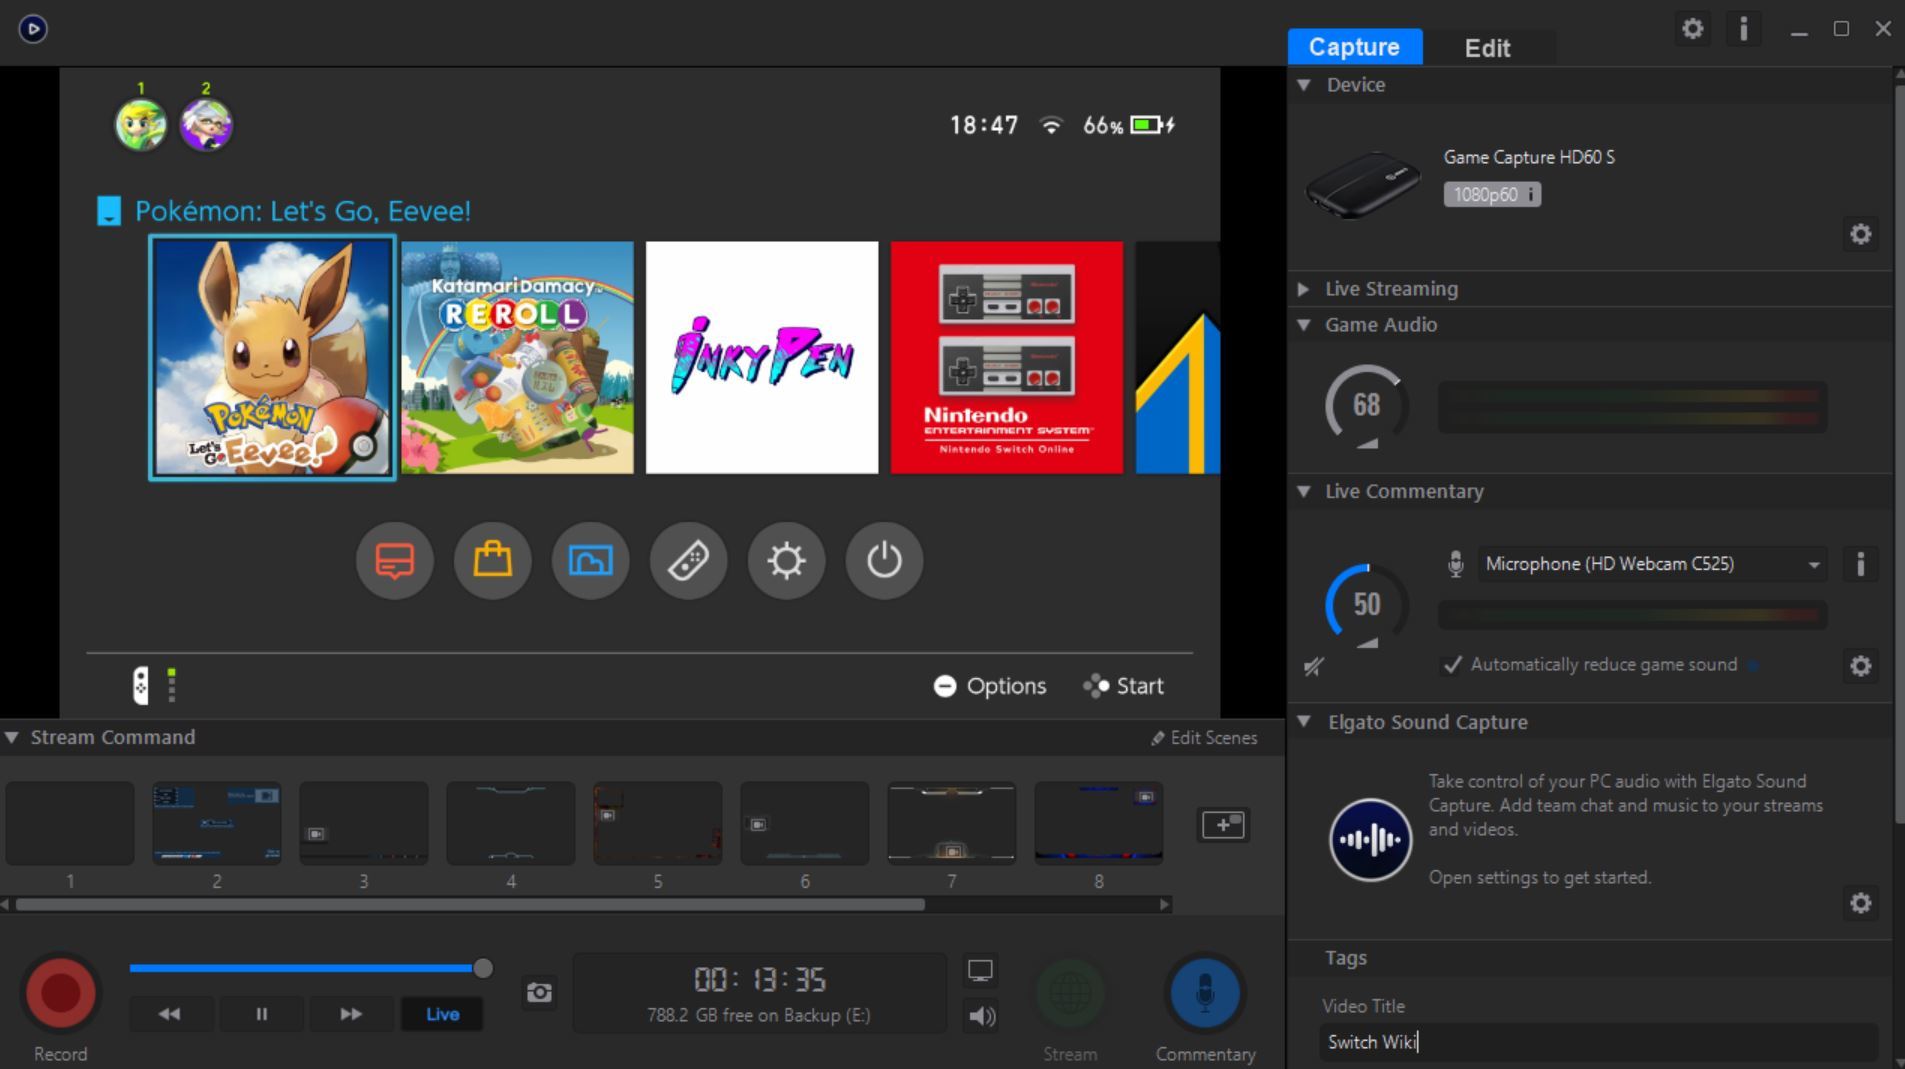1905x1069 pixels.
Task: Open Album icon in Switch preview
Action: (590, 560)
